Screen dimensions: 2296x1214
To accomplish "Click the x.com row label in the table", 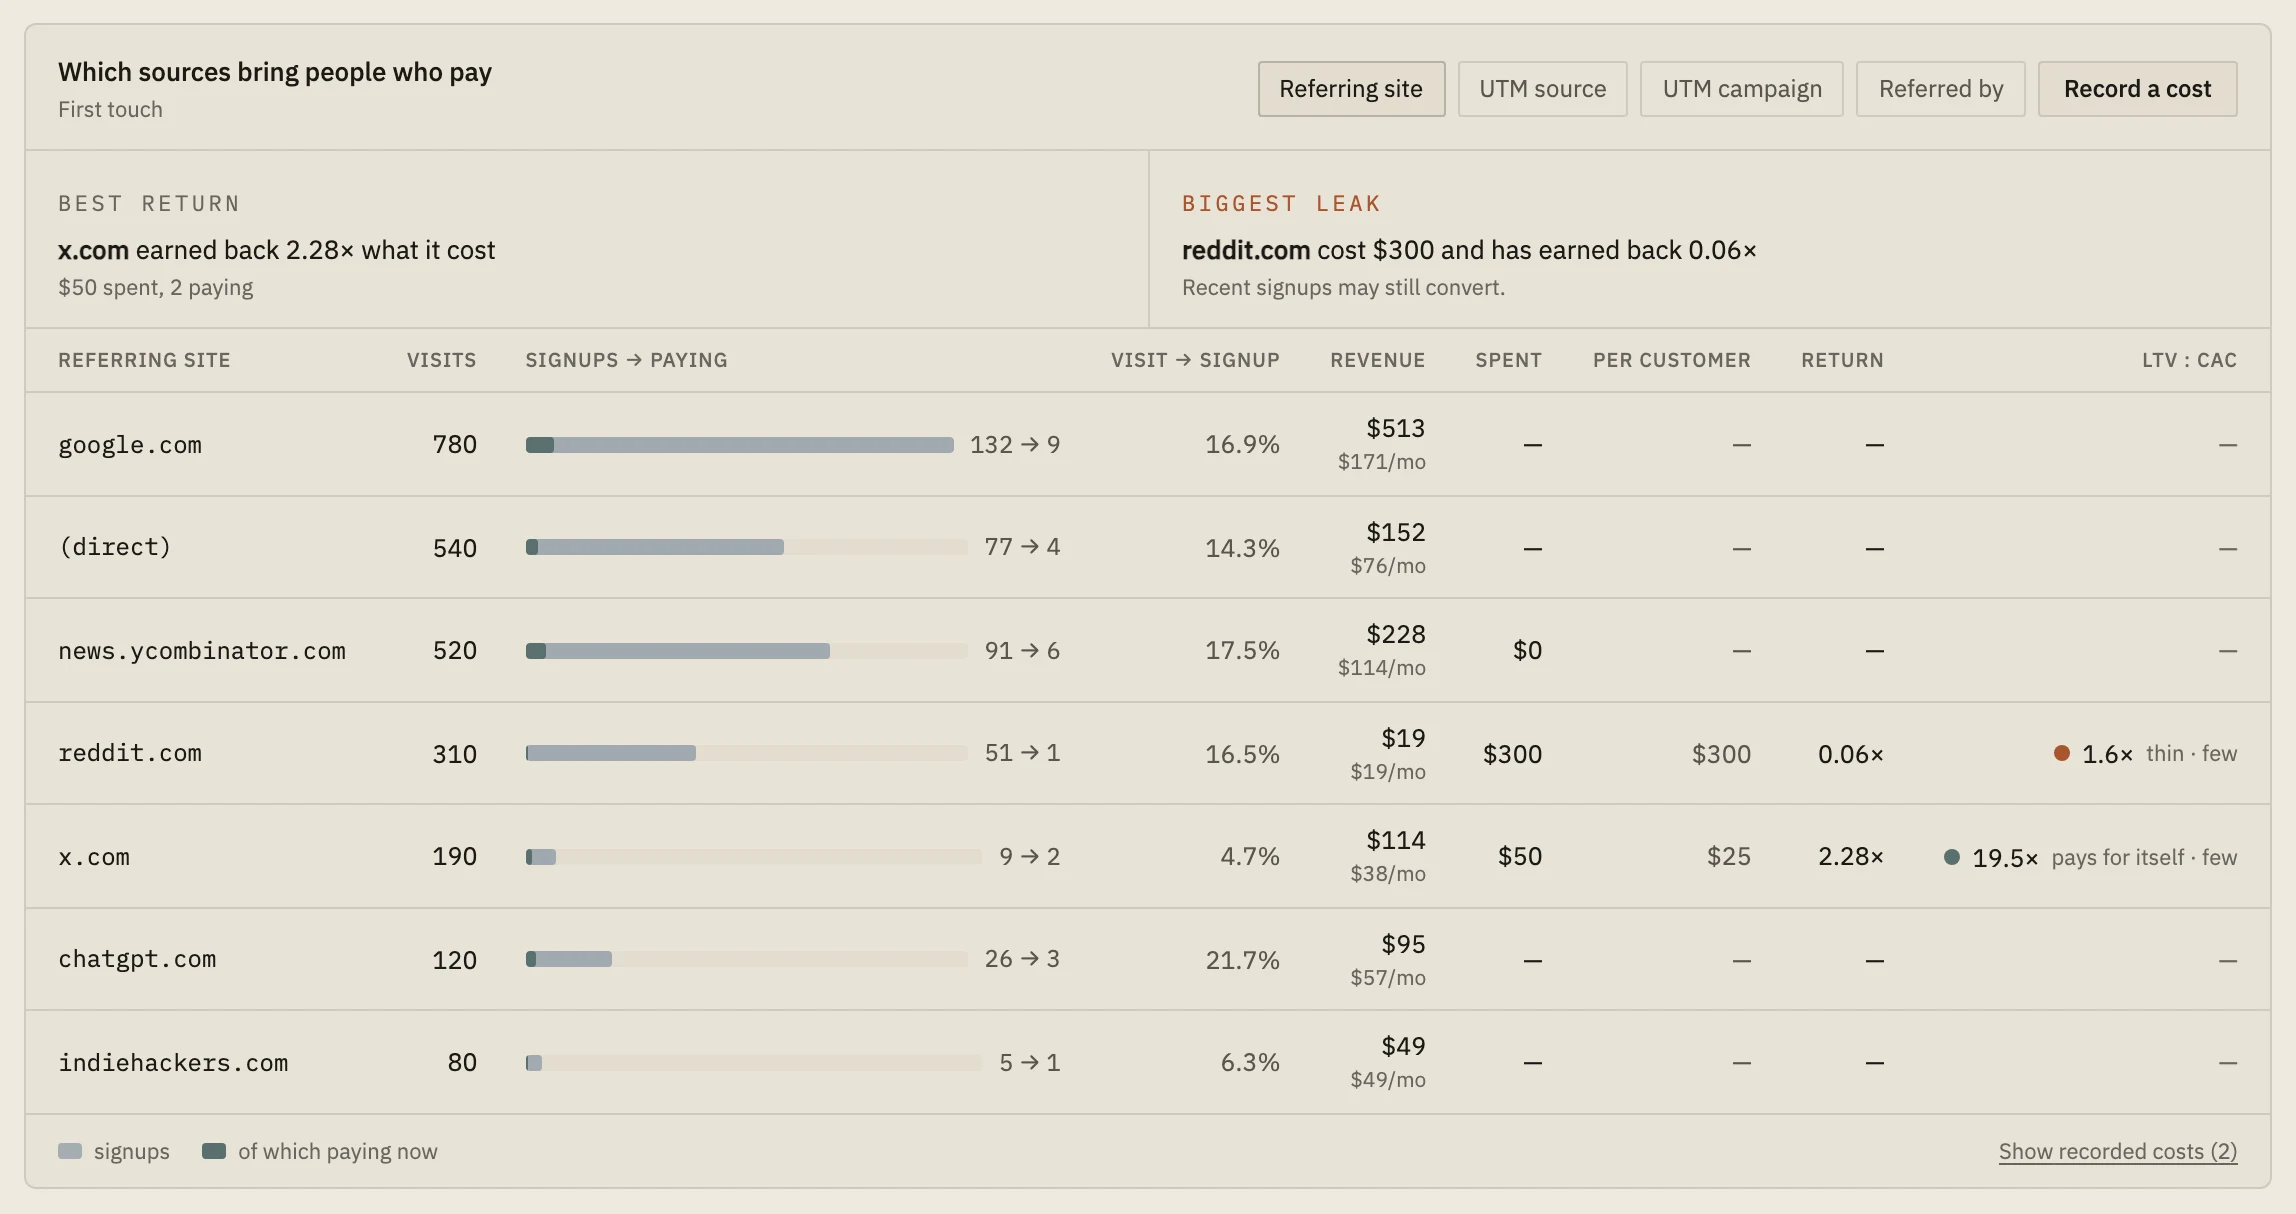I will click(x=94, y=857).
